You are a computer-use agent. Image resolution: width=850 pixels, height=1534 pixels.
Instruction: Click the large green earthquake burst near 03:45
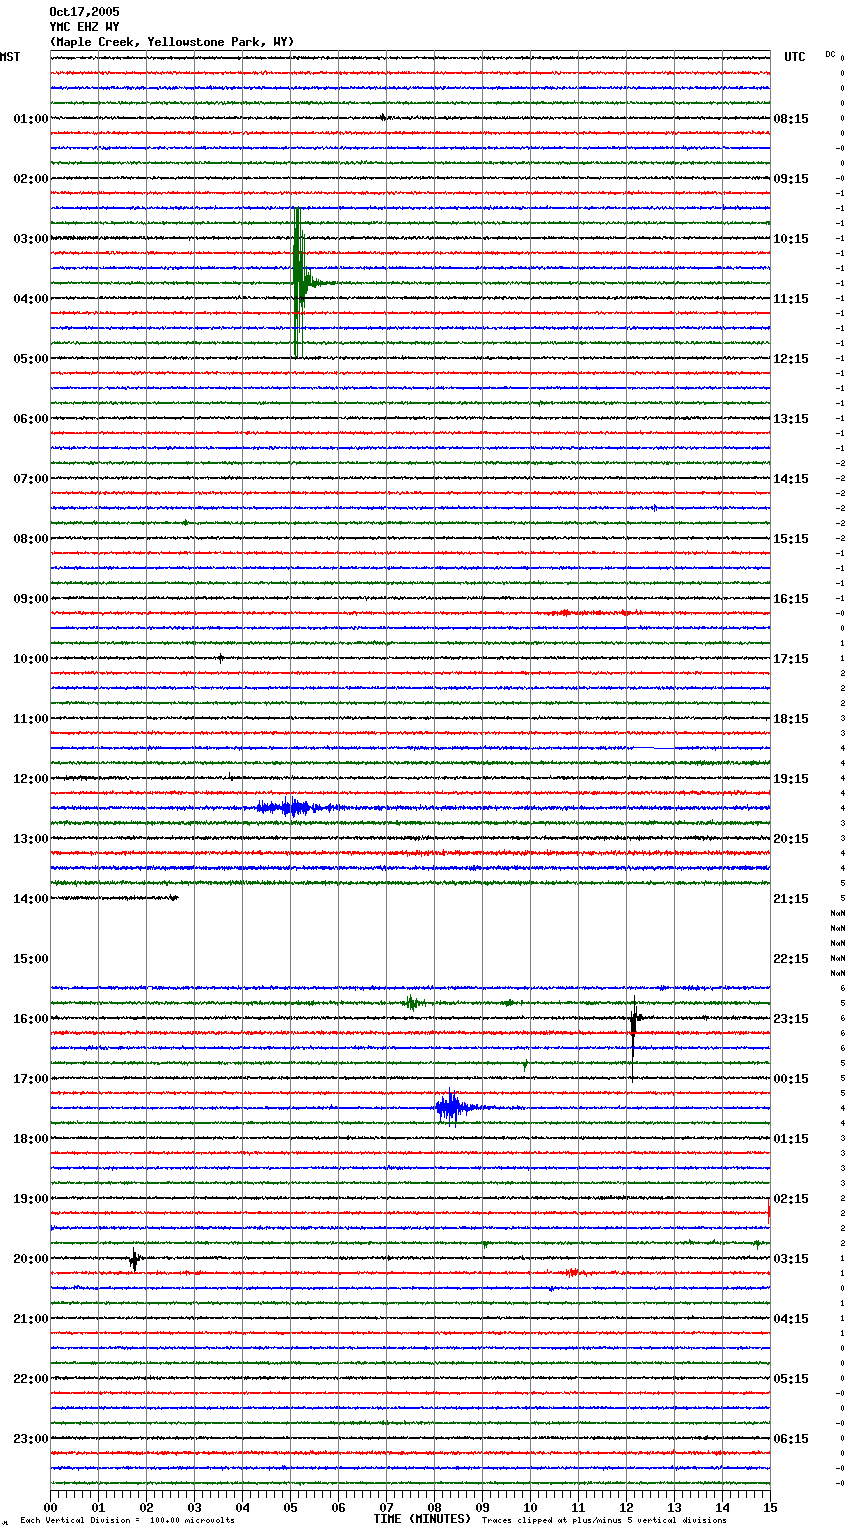coord(300,283)
